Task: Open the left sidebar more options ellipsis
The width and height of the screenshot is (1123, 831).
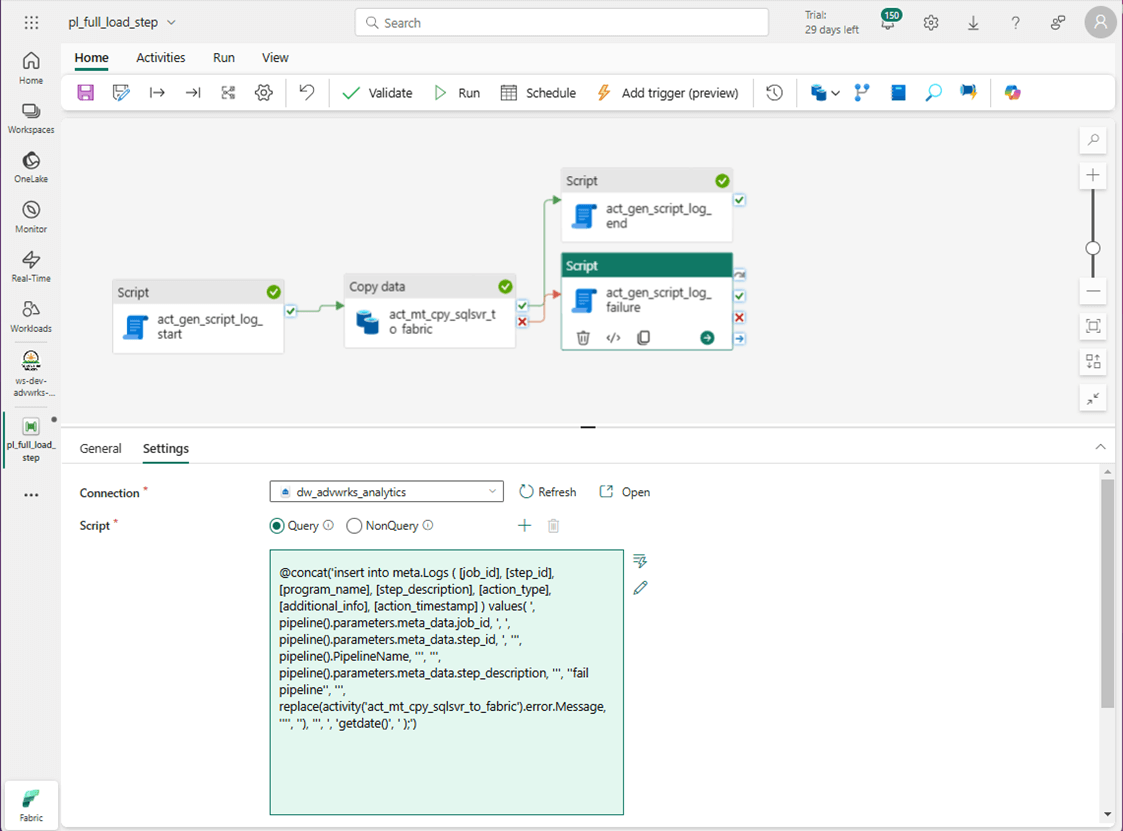Action: tap(32, 495)
